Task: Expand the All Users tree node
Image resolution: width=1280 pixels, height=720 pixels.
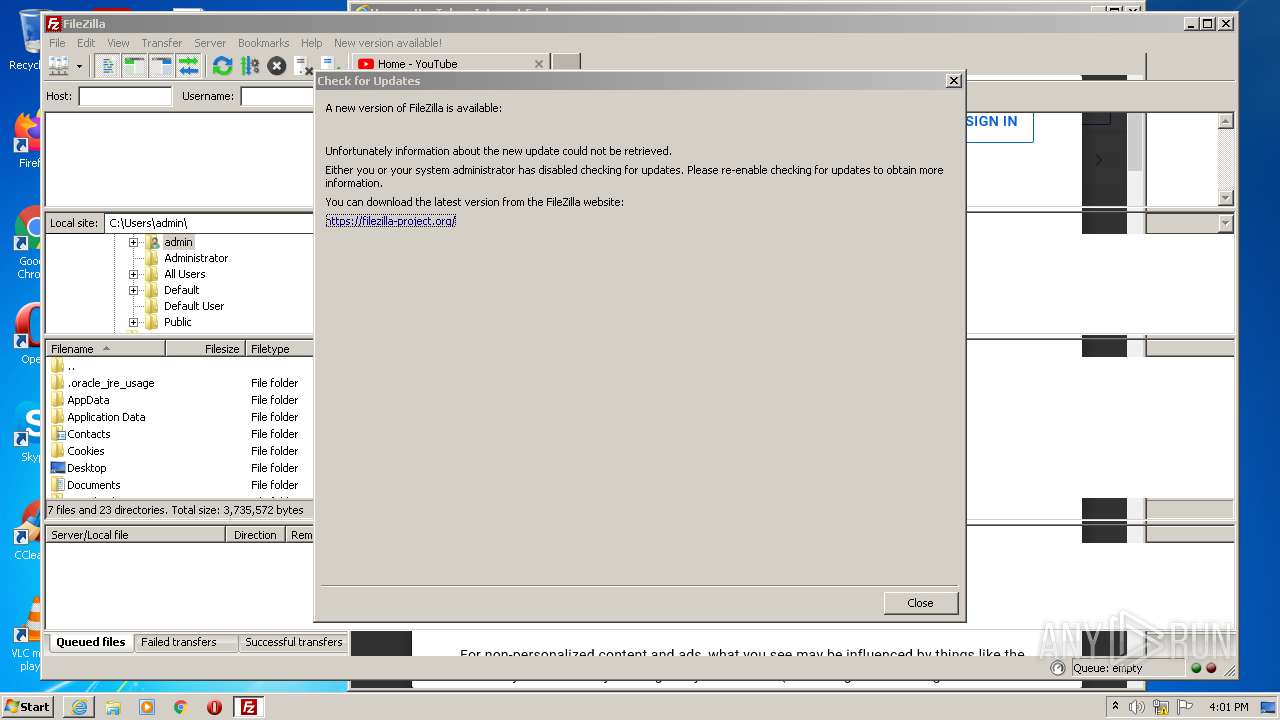Action: [x=133, y=274]
